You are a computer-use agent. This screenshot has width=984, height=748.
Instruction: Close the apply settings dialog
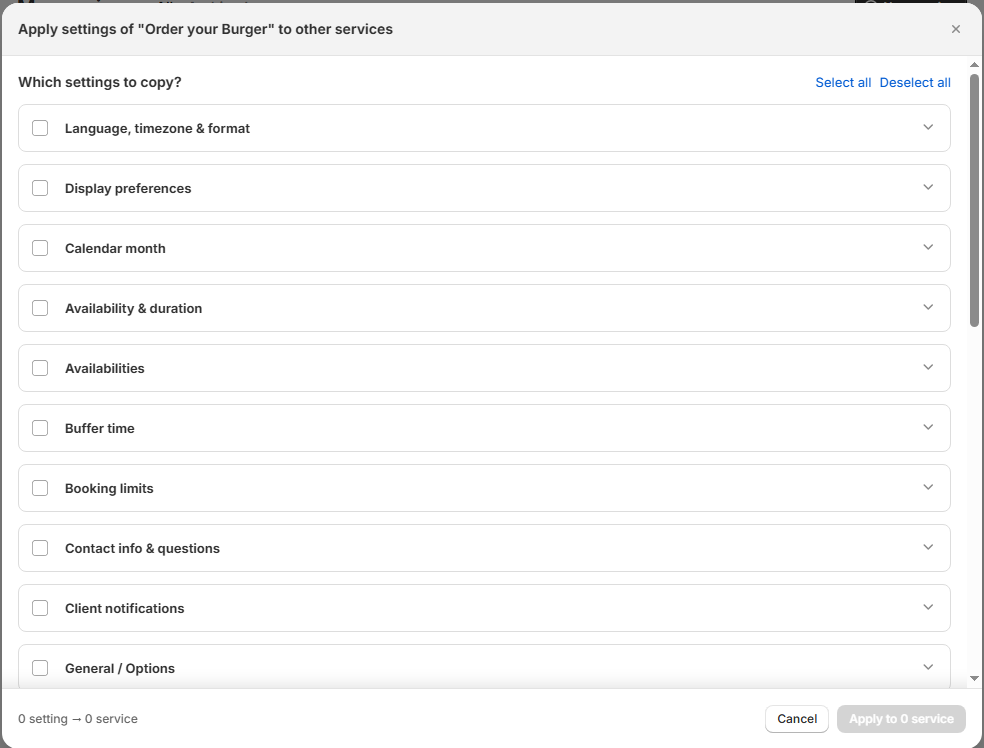tap(955, 29)
